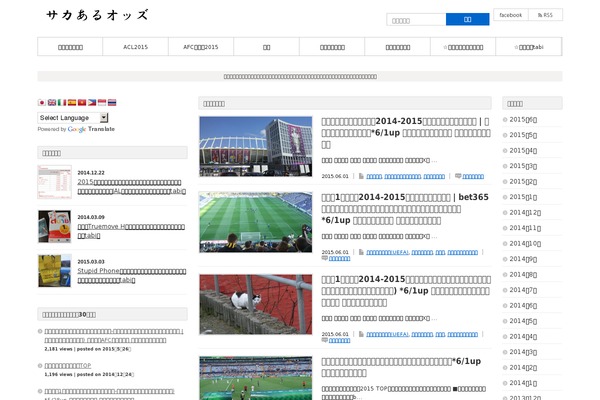Open the 2014 month 10 archive link
The width and height of the screenshot is (600, 400).
point(525,243)
